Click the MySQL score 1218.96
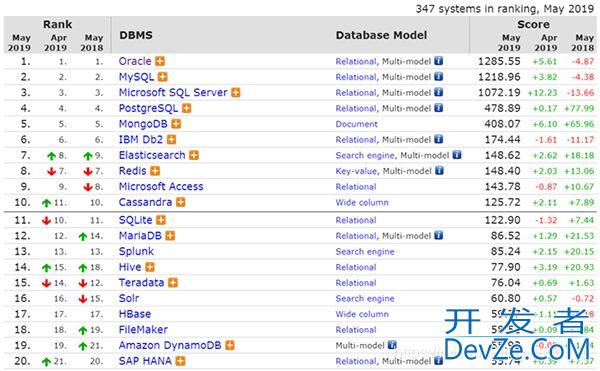The image size is (600, 371). tap(499, 77)
